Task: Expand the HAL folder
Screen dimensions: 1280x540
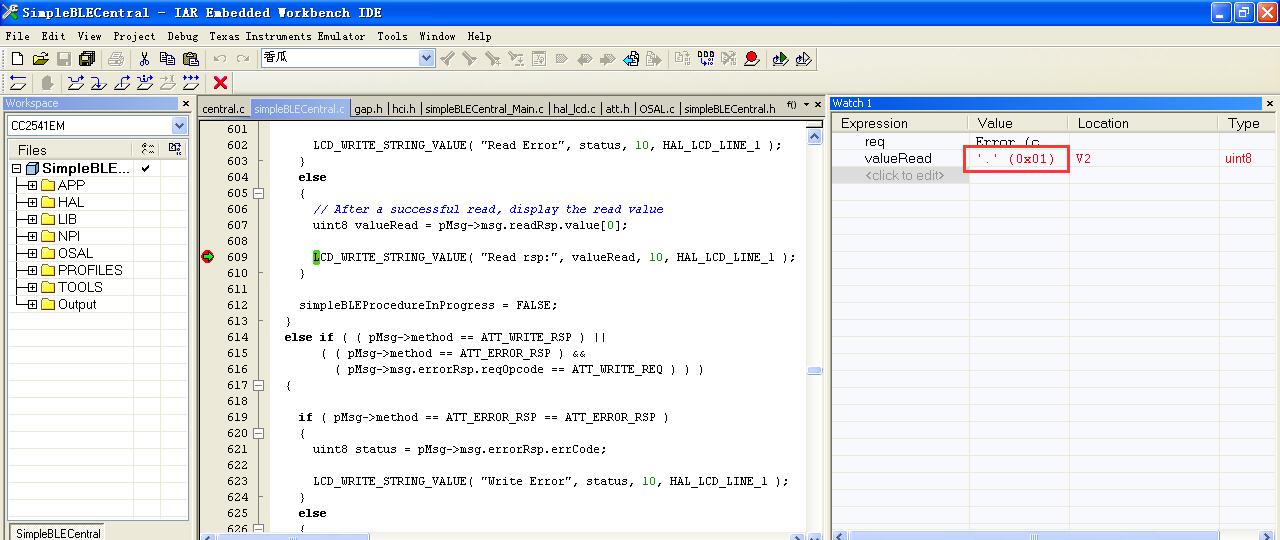Action: point(32,202)
